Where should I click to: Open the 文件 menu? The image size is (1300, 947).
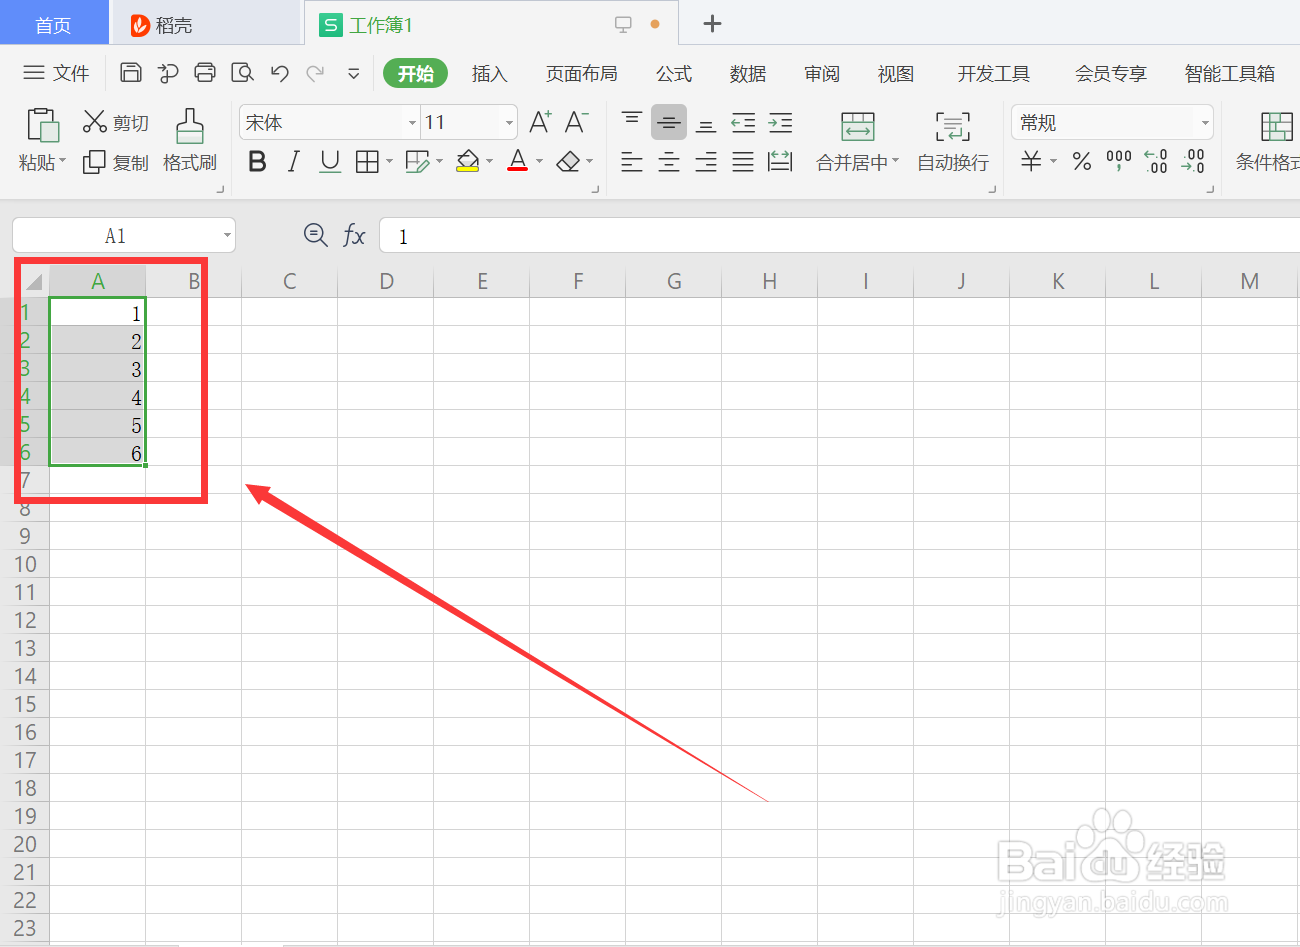pyautogui.click(x=57, y=73)
